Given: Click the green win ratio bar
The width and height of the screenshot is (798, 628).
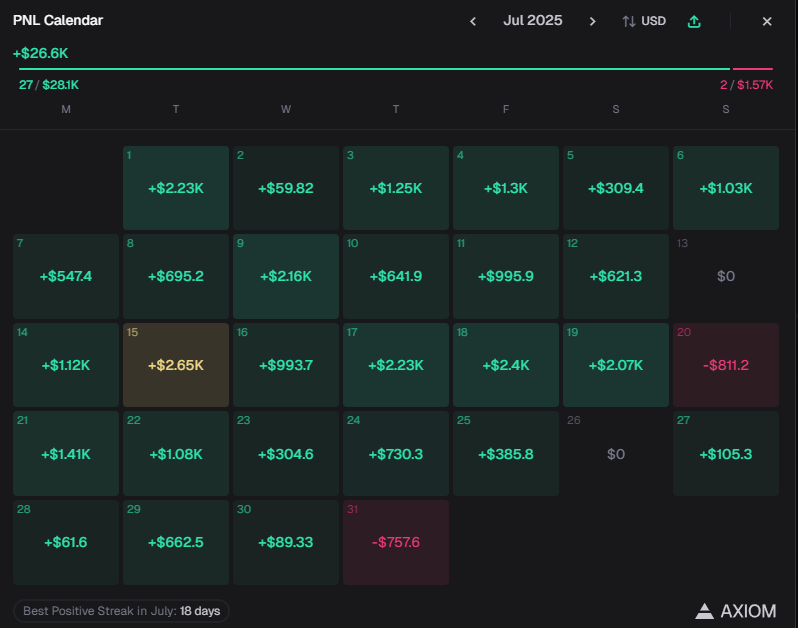Looking at the screenshot, I should (375, 69).
